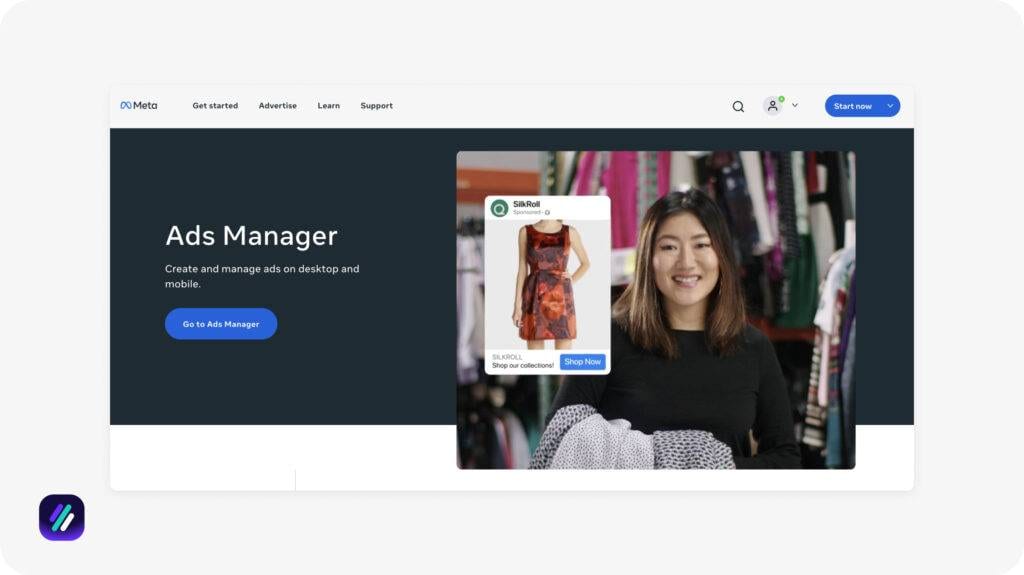1024x575 pixels.
Task: Click Shop Now in the SilkRoll ad
Action: click(x=583, y=361)
